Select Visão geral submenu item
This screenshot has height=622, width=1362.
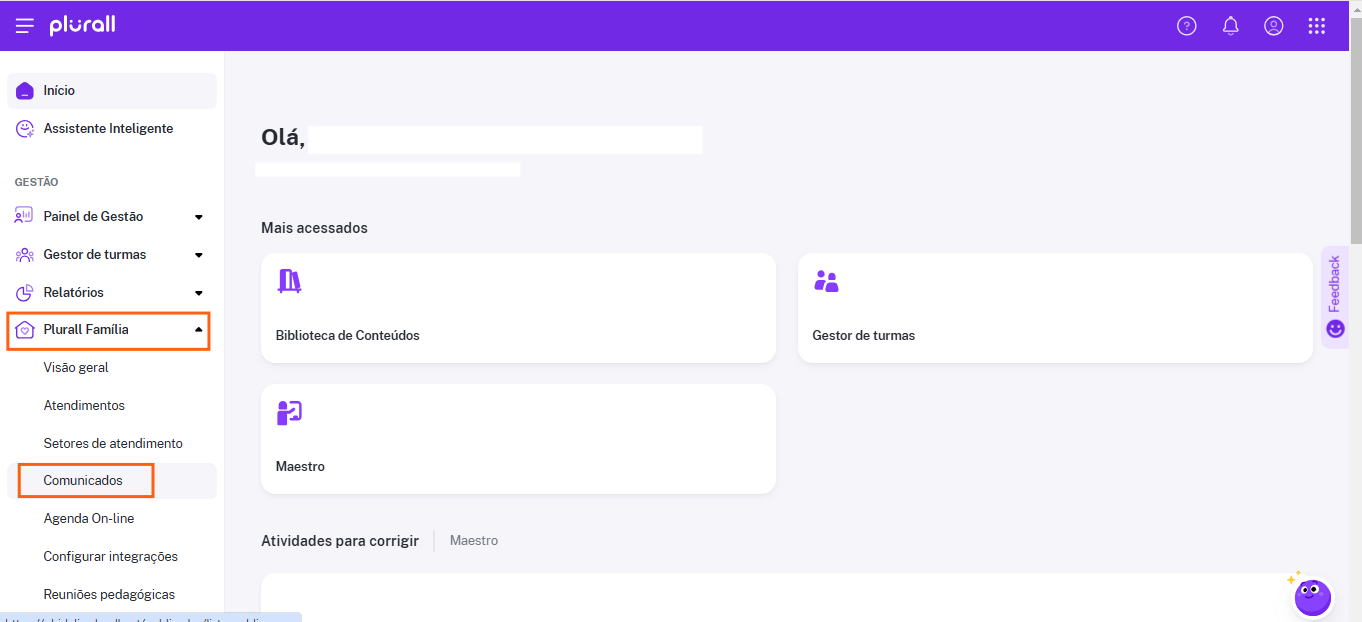pyautogui.click(x=76, y=367)
